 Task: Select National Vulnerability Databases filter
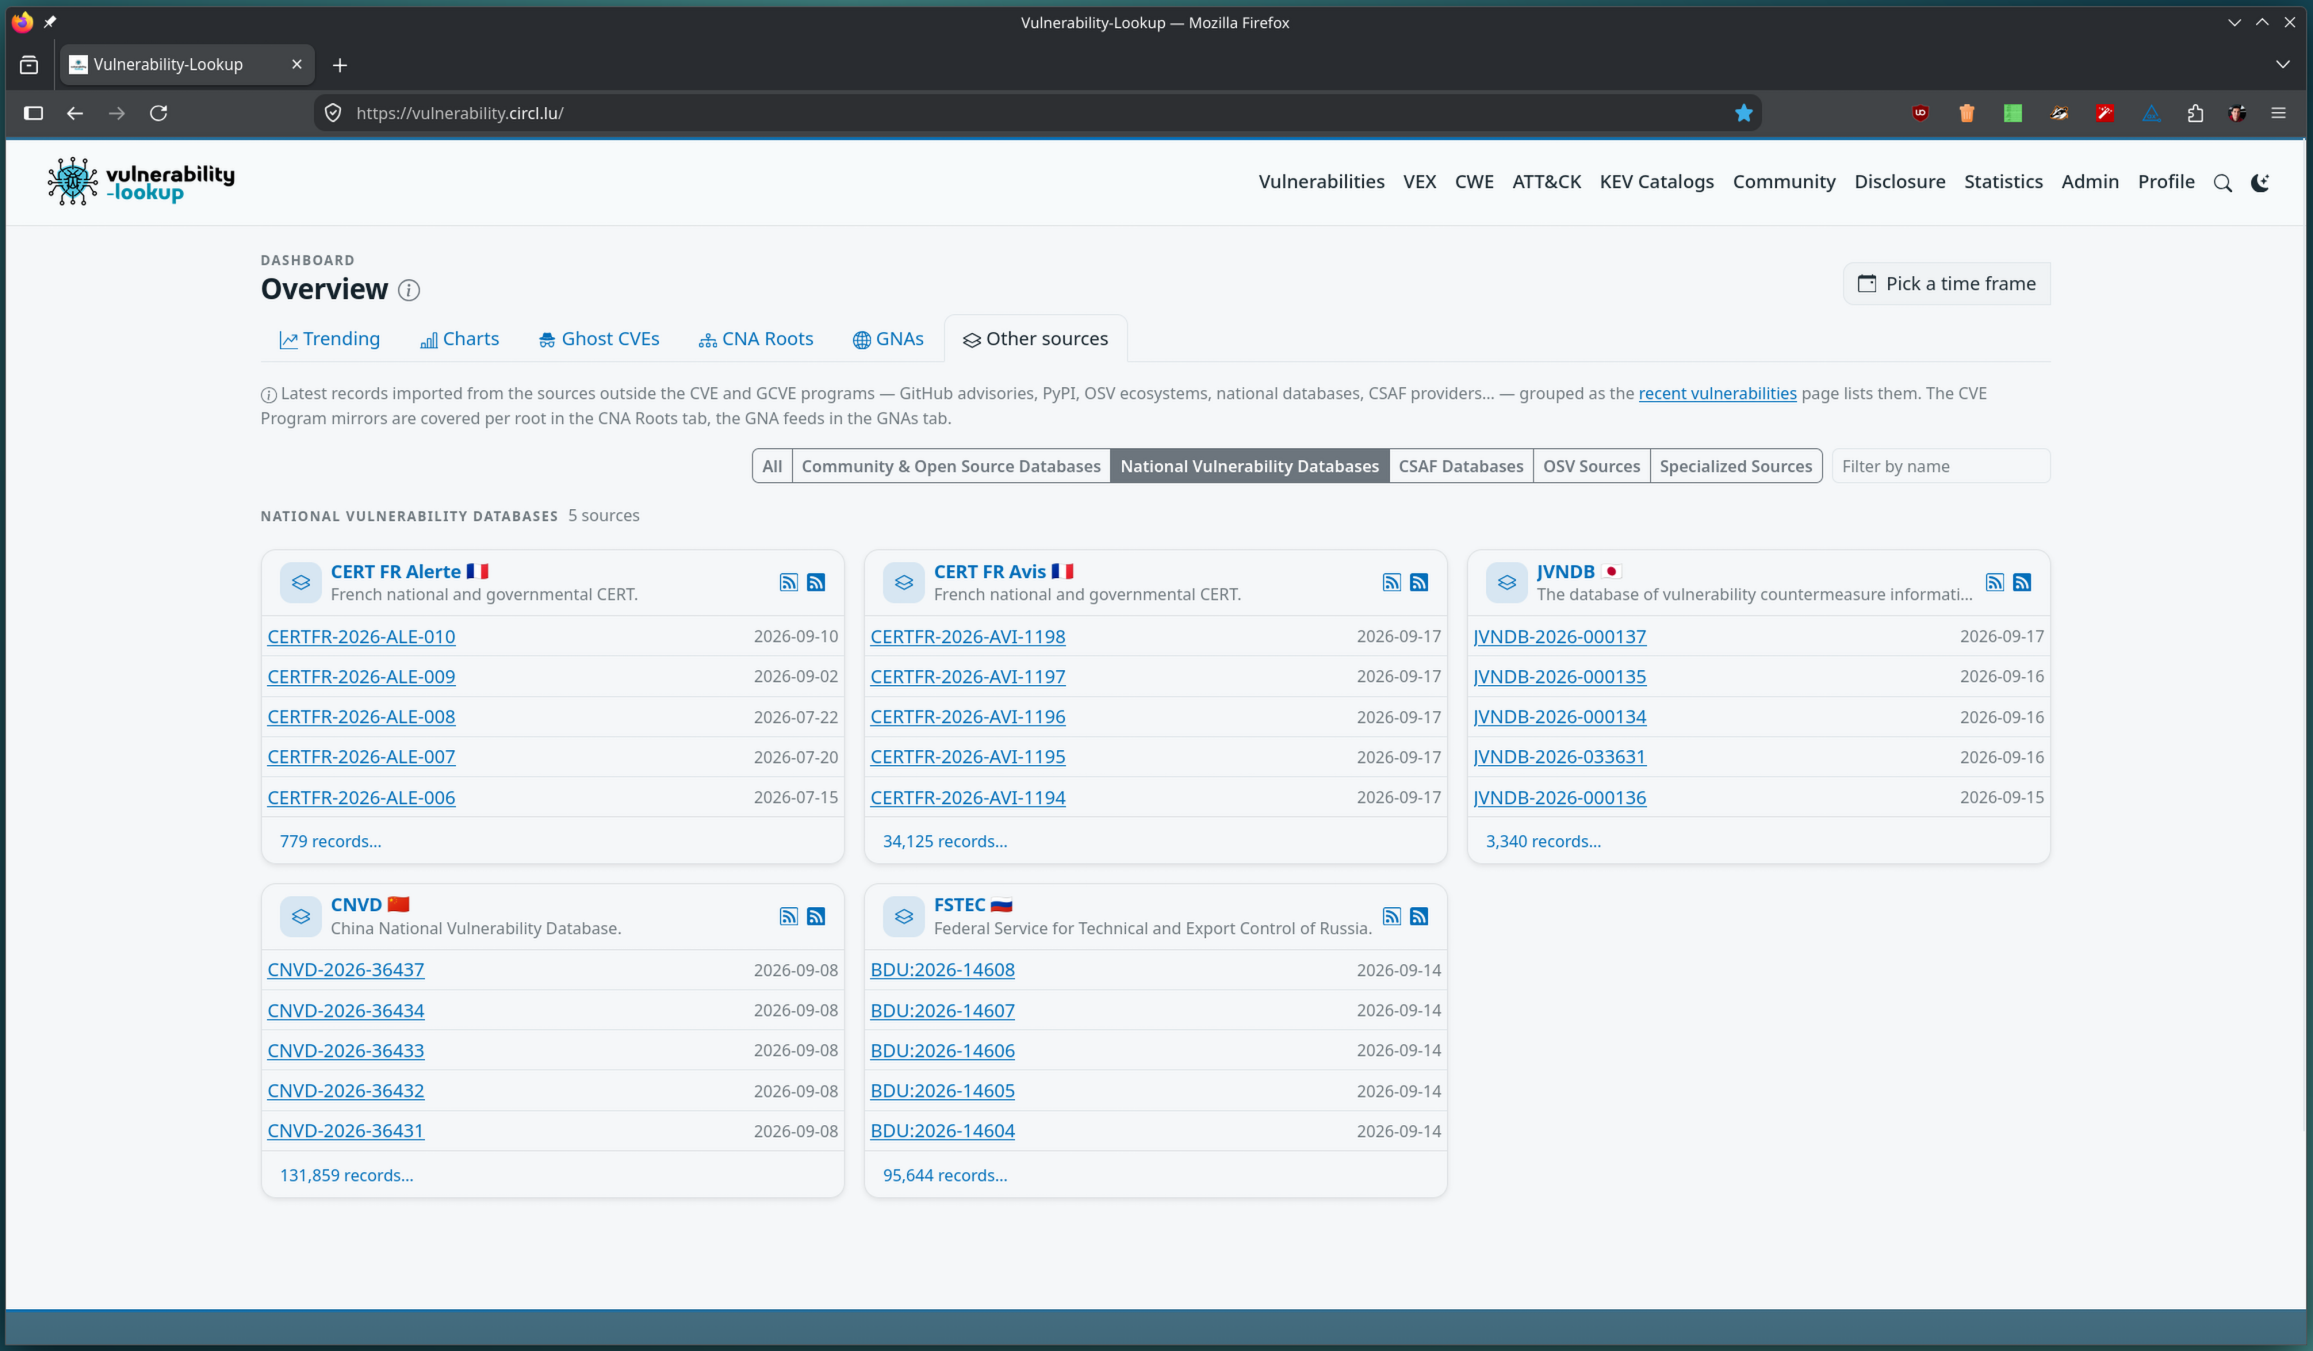(1249, 466)
